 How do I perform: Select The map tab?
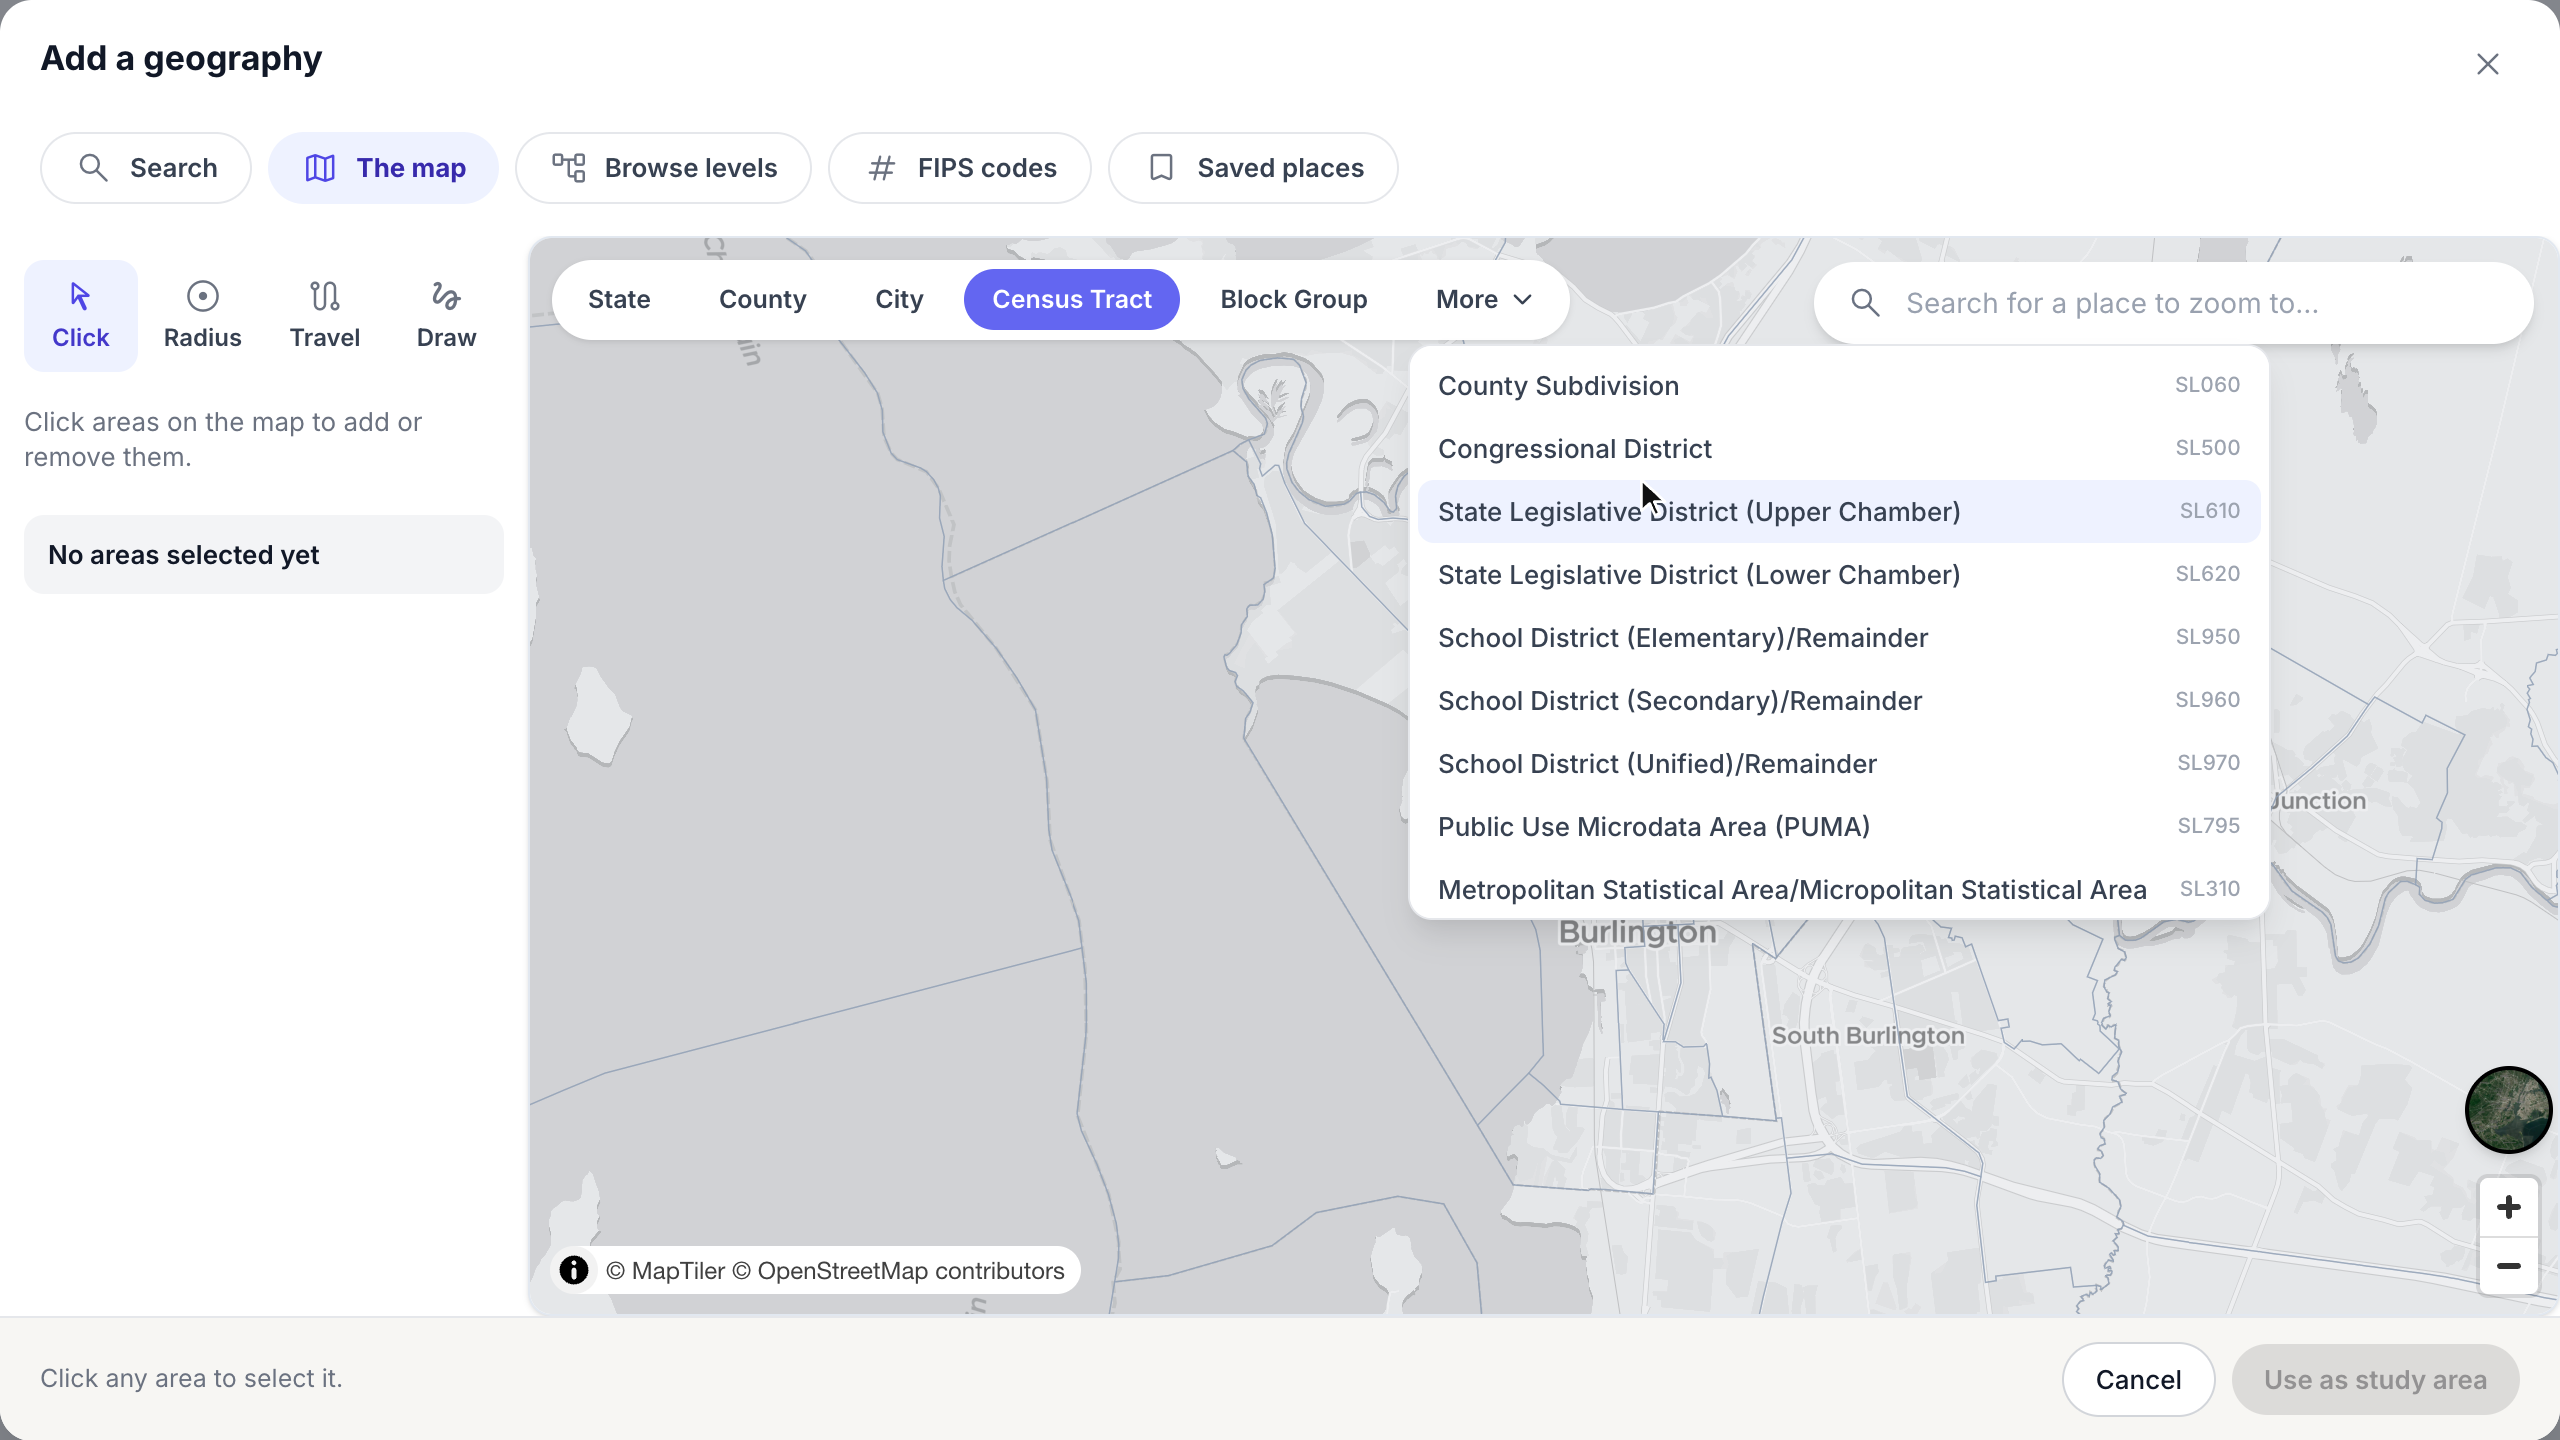(383, 168)
